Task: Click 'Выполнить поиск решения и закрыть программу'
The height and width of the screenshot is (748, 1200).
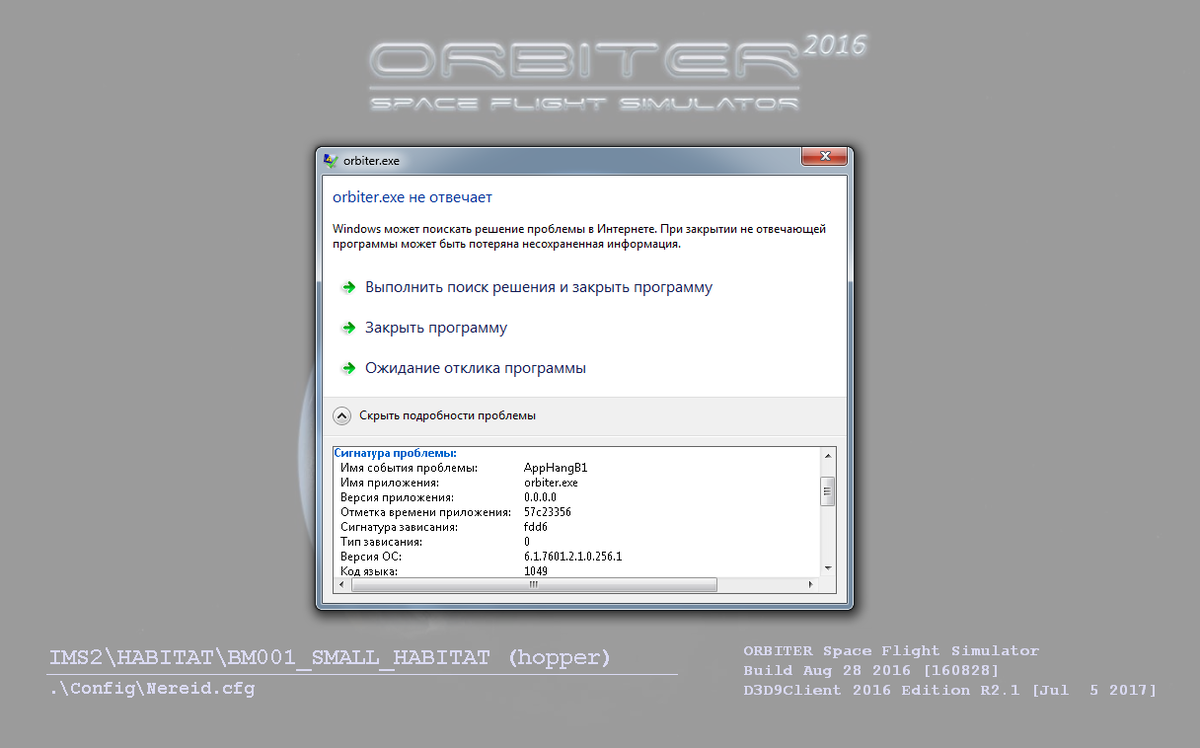Action: (539, 287)
